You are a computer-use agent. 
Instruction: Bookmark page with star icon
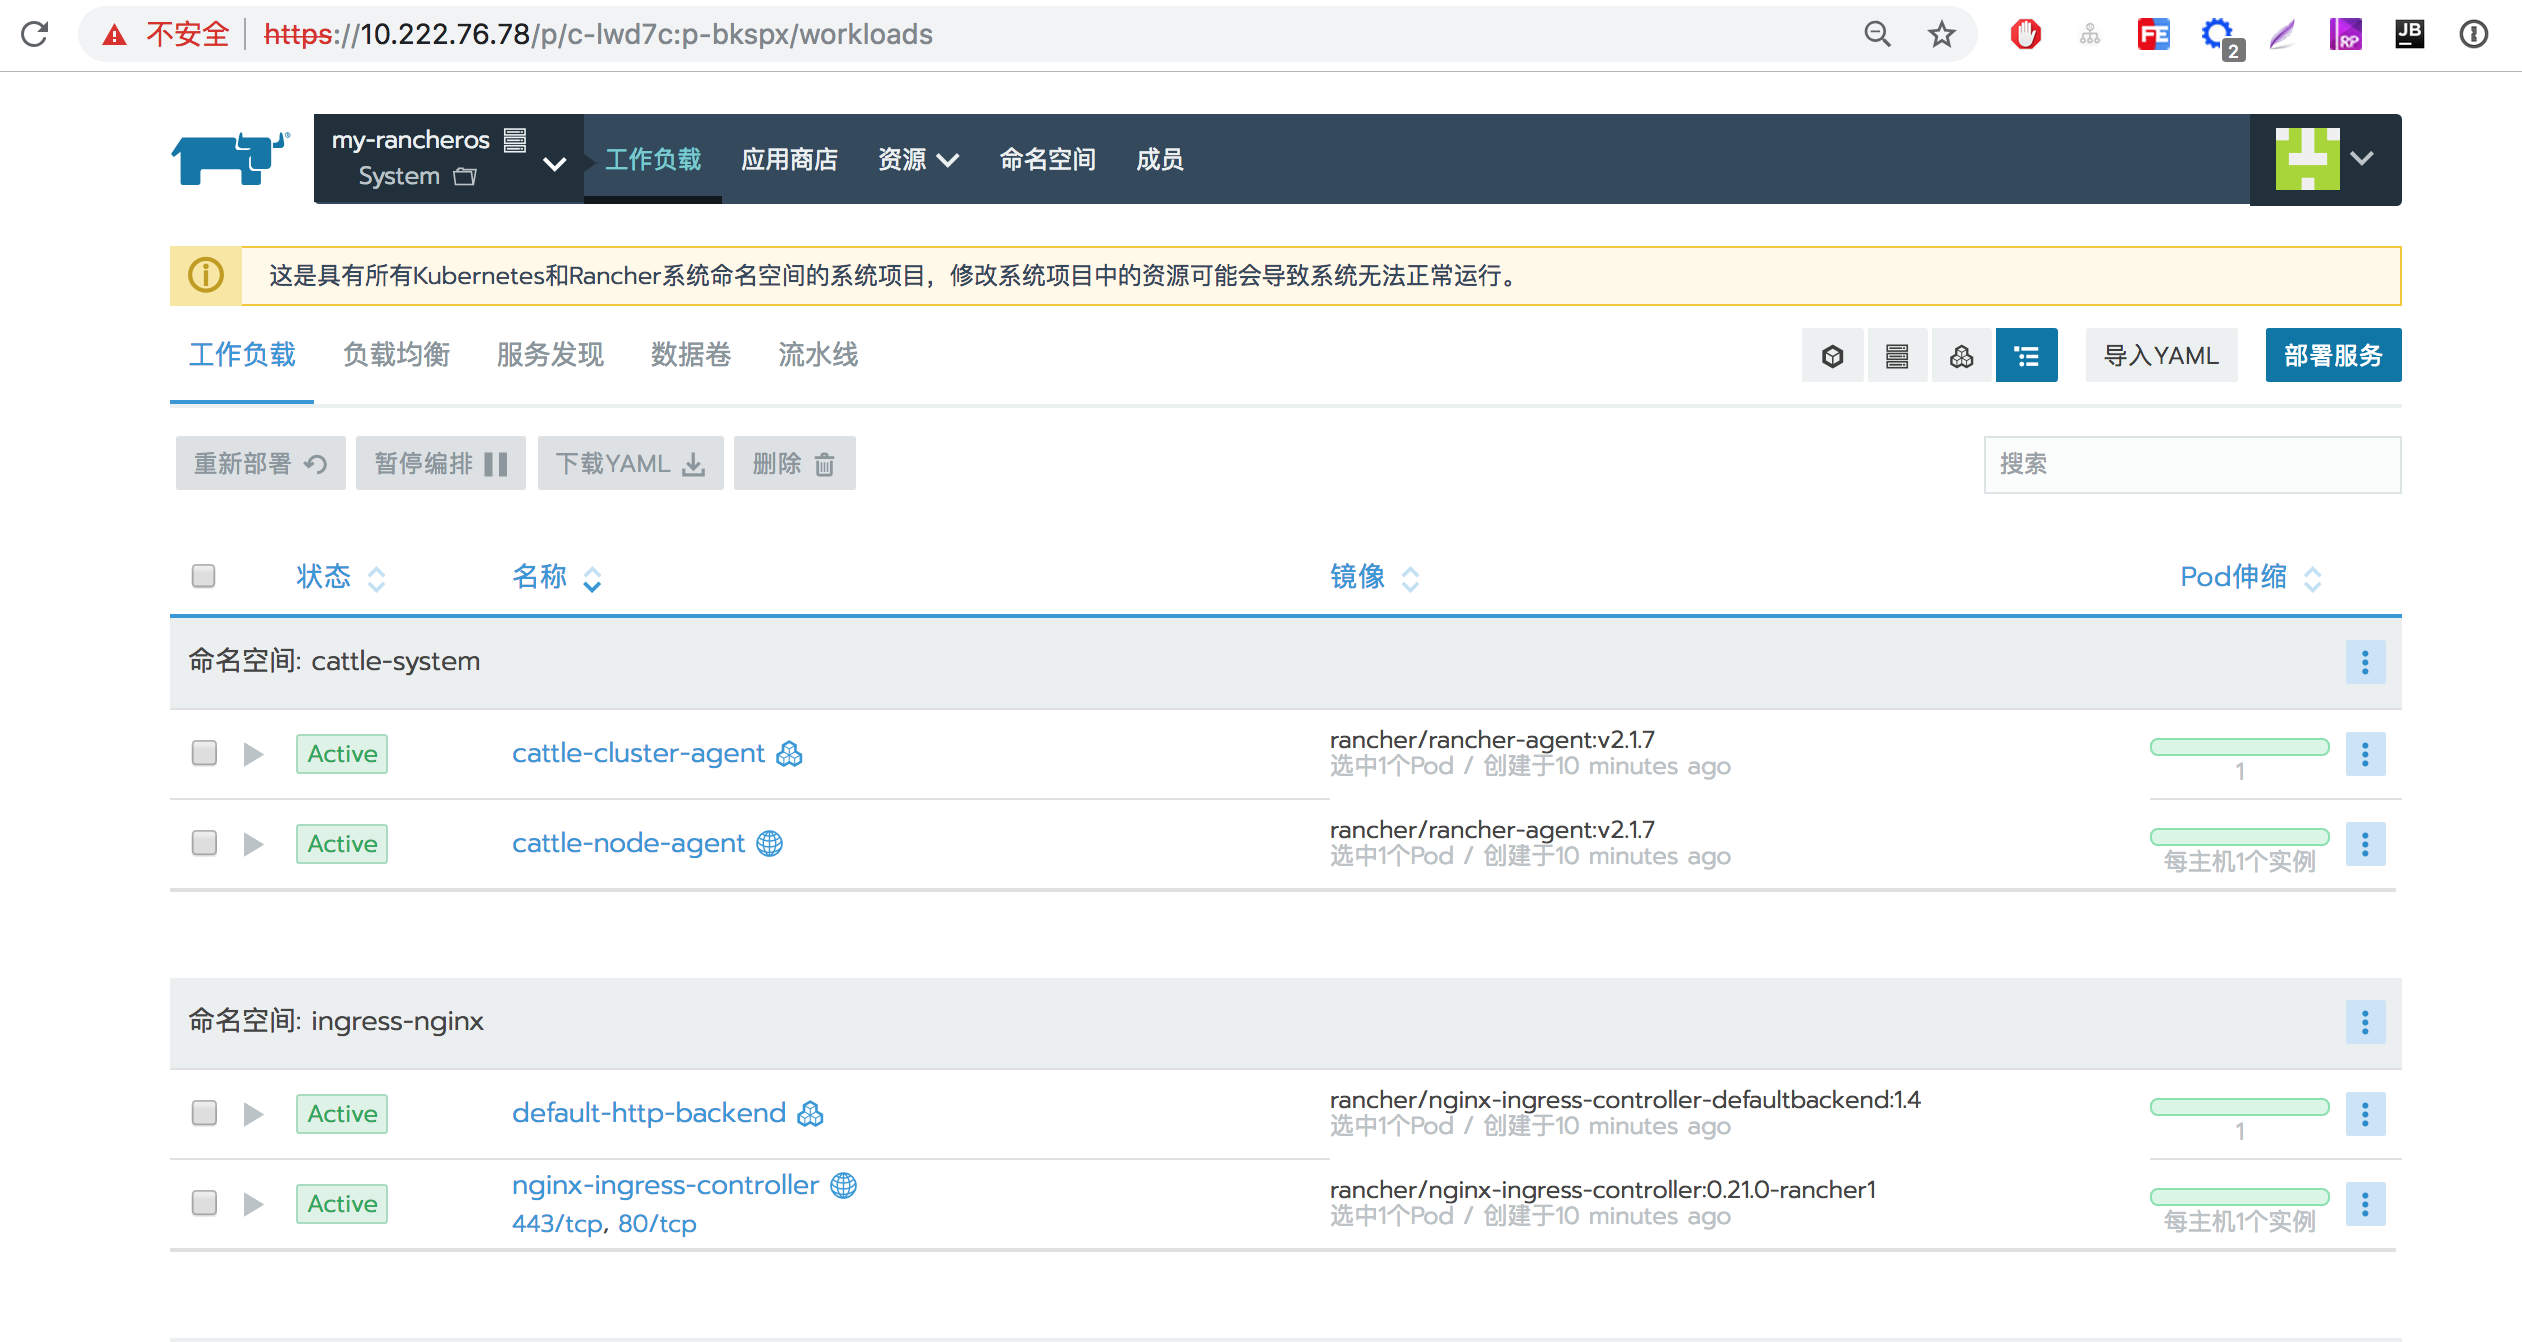tap(1941, 35)
